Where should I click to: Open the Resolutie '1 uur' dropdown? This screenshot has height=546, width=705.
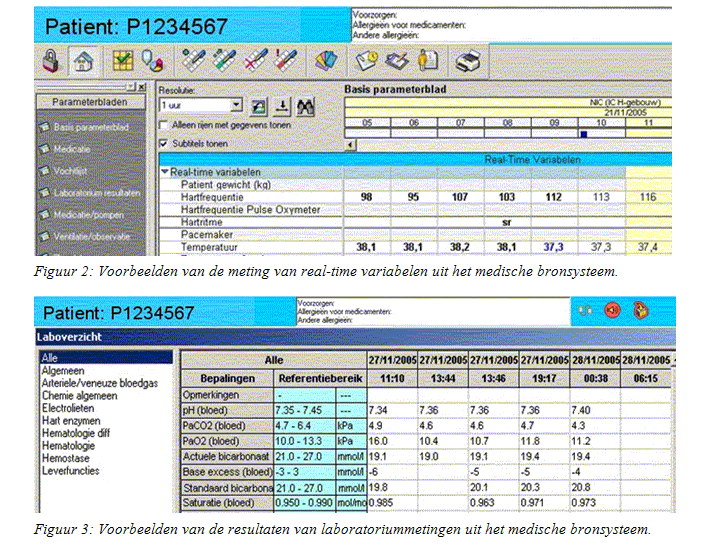click(236, 105)
